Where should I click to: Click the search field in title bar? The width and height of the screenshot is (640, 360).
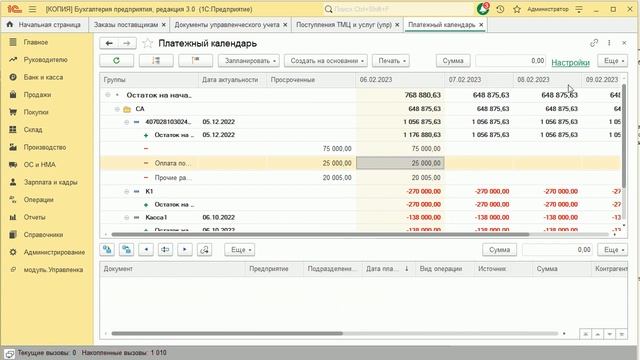coord(398,9)
